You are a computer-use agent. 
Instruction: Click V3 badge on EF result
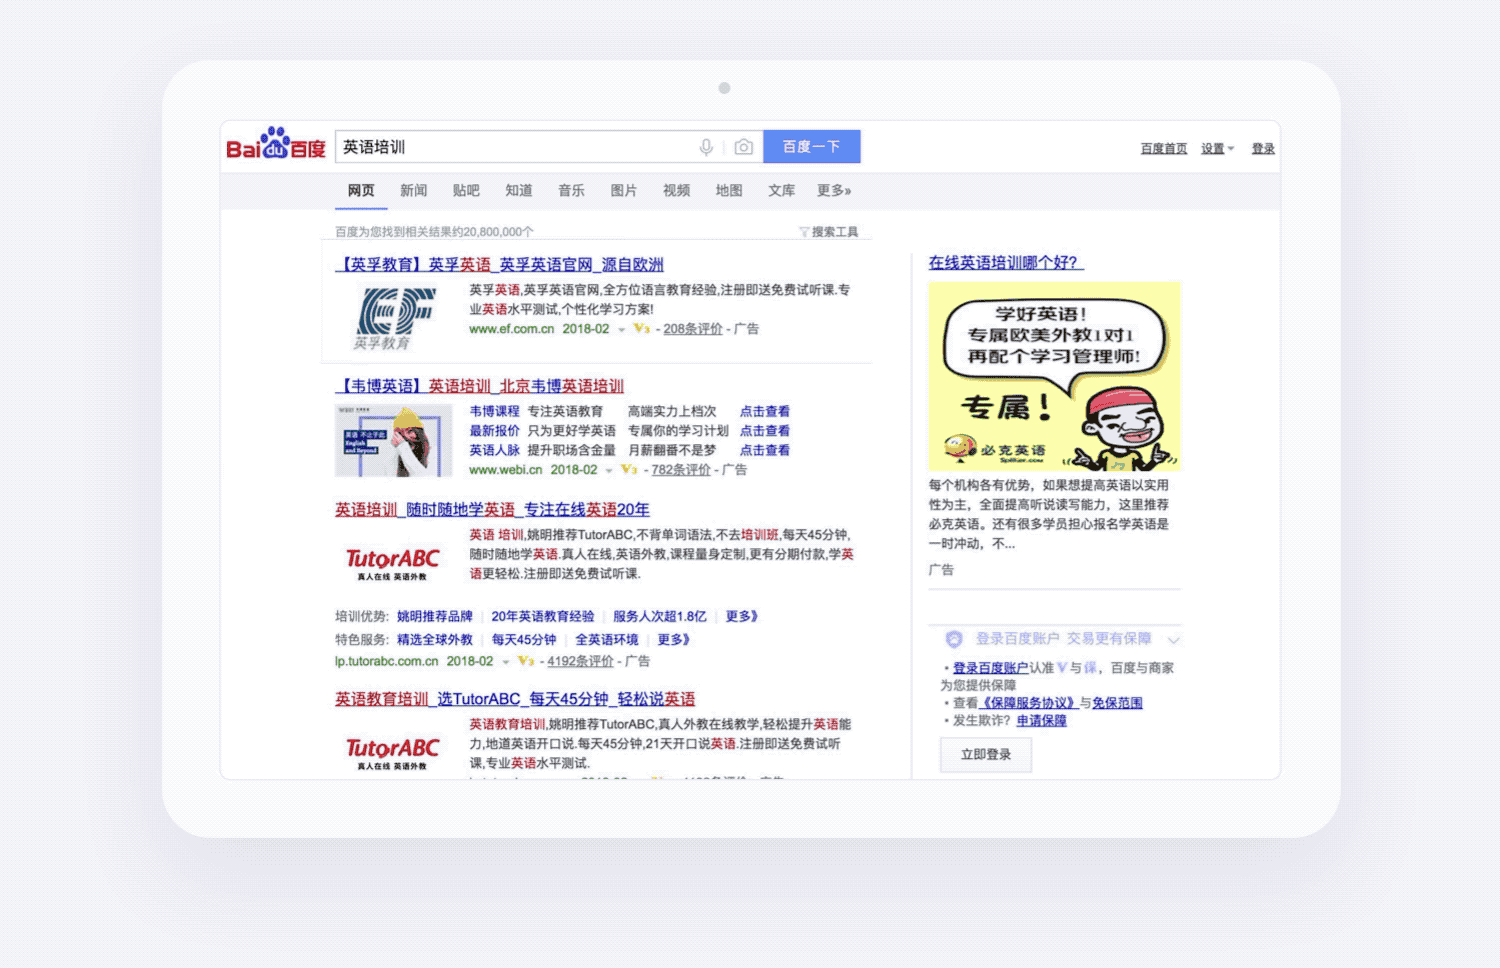click(x=642, y=328)
